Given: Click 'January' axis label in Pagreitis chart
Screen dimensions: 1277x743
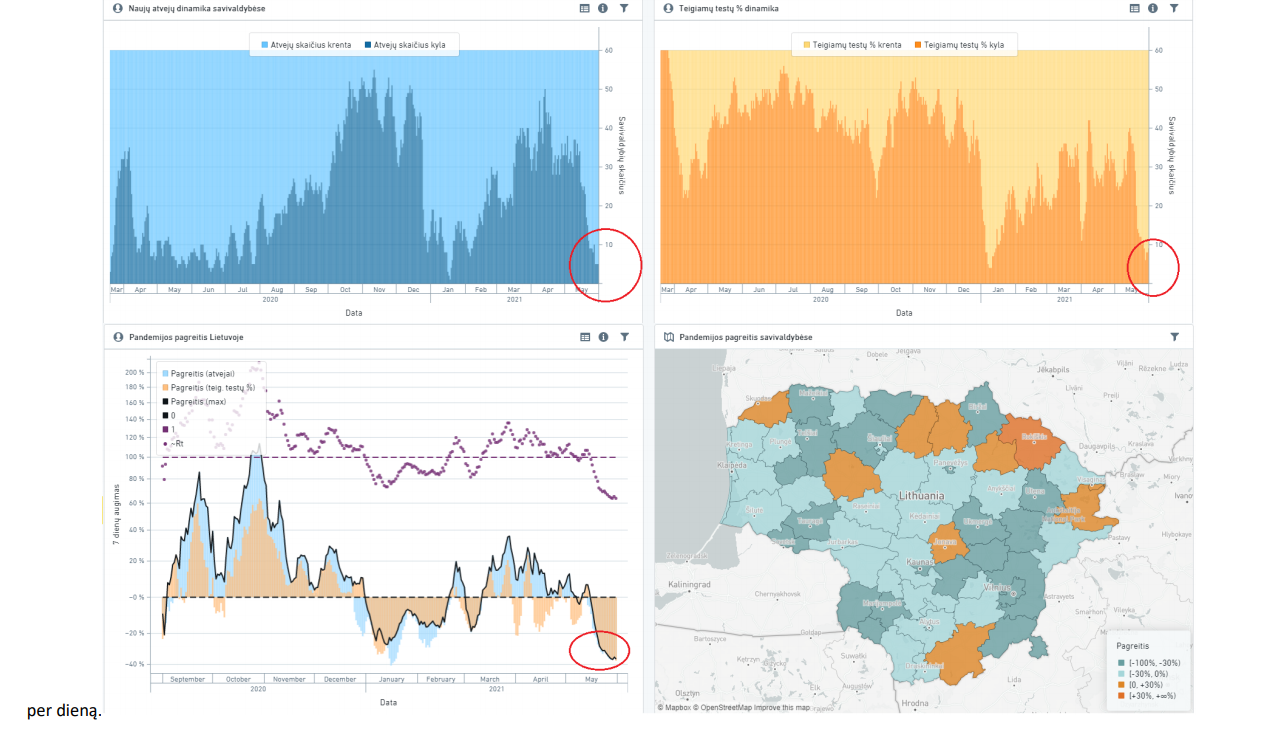Looking at the screenshot, I should (390, 679).
